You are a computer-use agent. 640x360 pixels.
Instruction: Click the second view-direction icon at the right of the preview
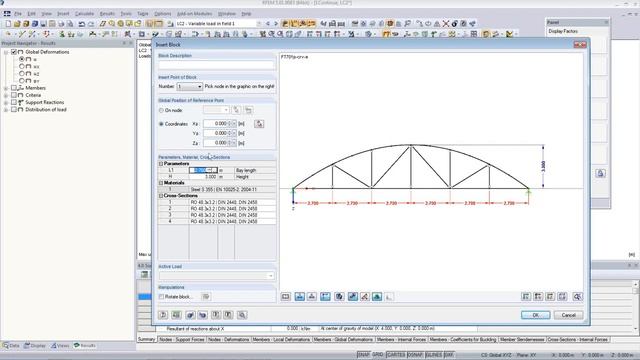pos(538,297)
